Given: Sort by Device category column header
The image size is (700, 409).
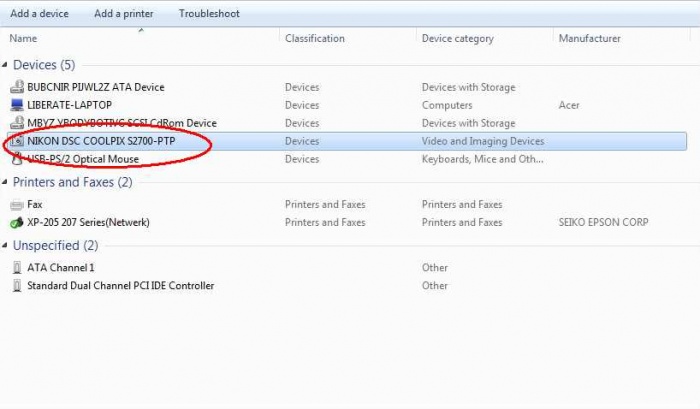Looking at the screenshot, I should (457, 38).
